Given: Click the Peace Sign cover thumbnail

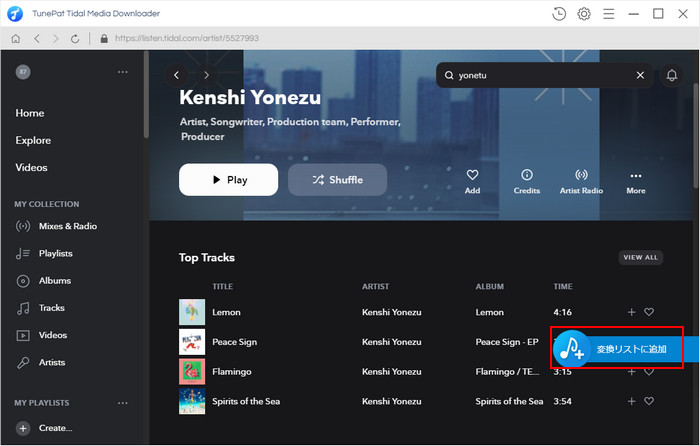Looking at the screenshot, I should [192, 342].
